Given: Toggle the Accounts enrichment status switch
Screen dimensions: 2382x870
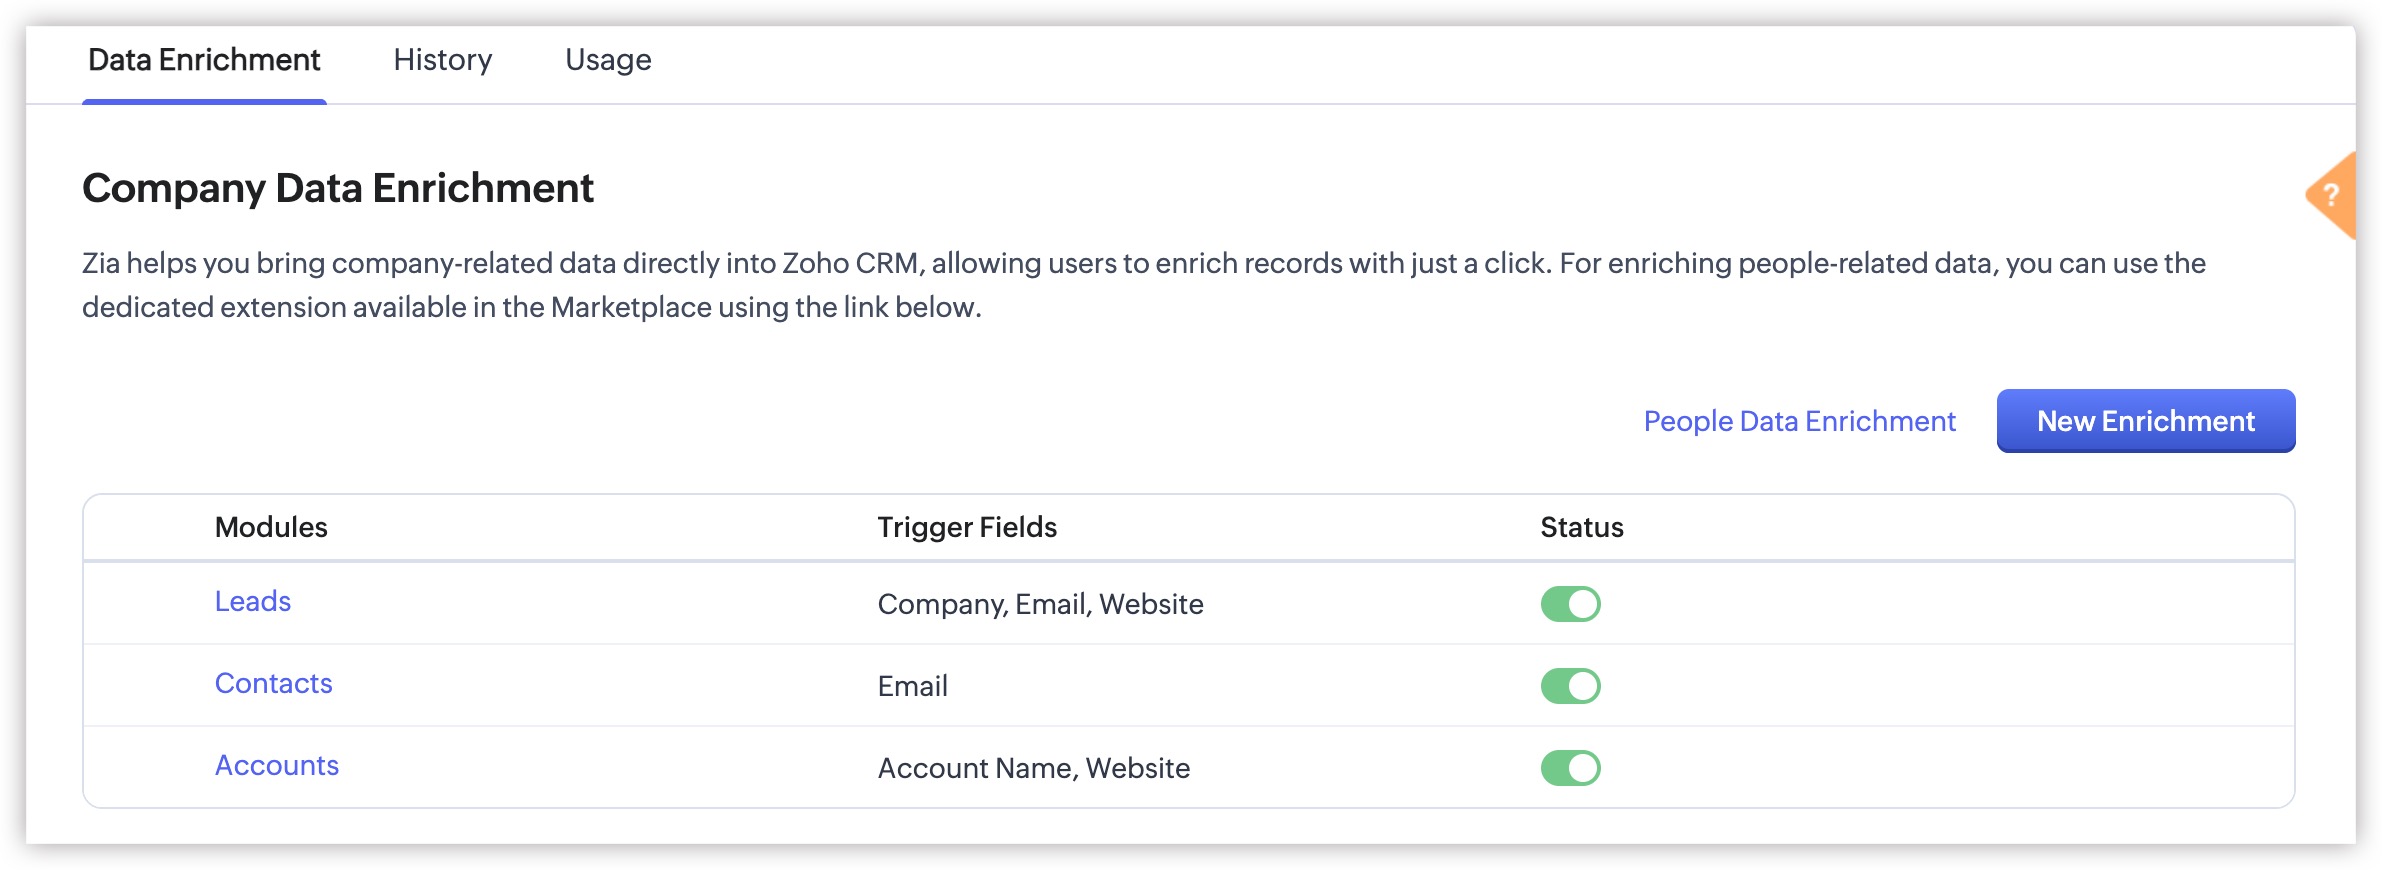Looking at the screenshot, I should pos(1570,768).
